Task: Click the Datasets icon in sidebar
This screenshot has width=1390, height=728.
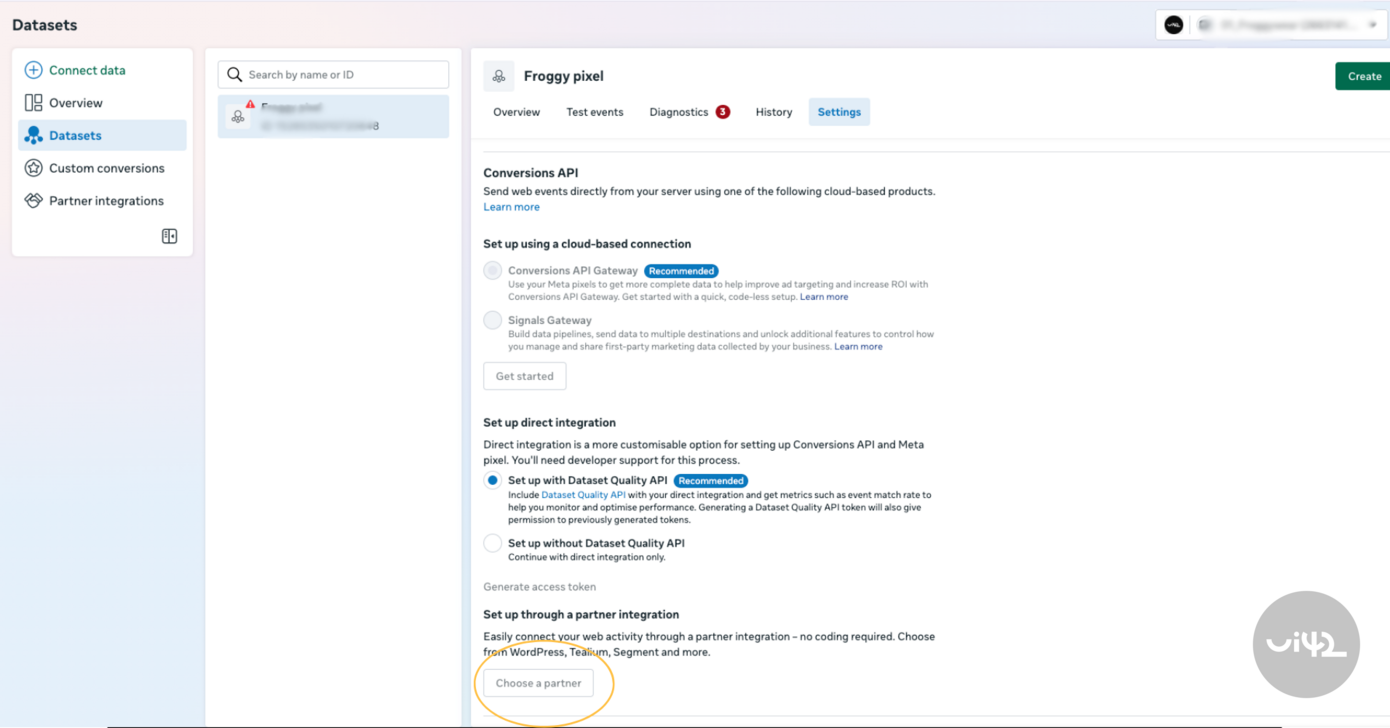Action: click(x=33, y=136)
